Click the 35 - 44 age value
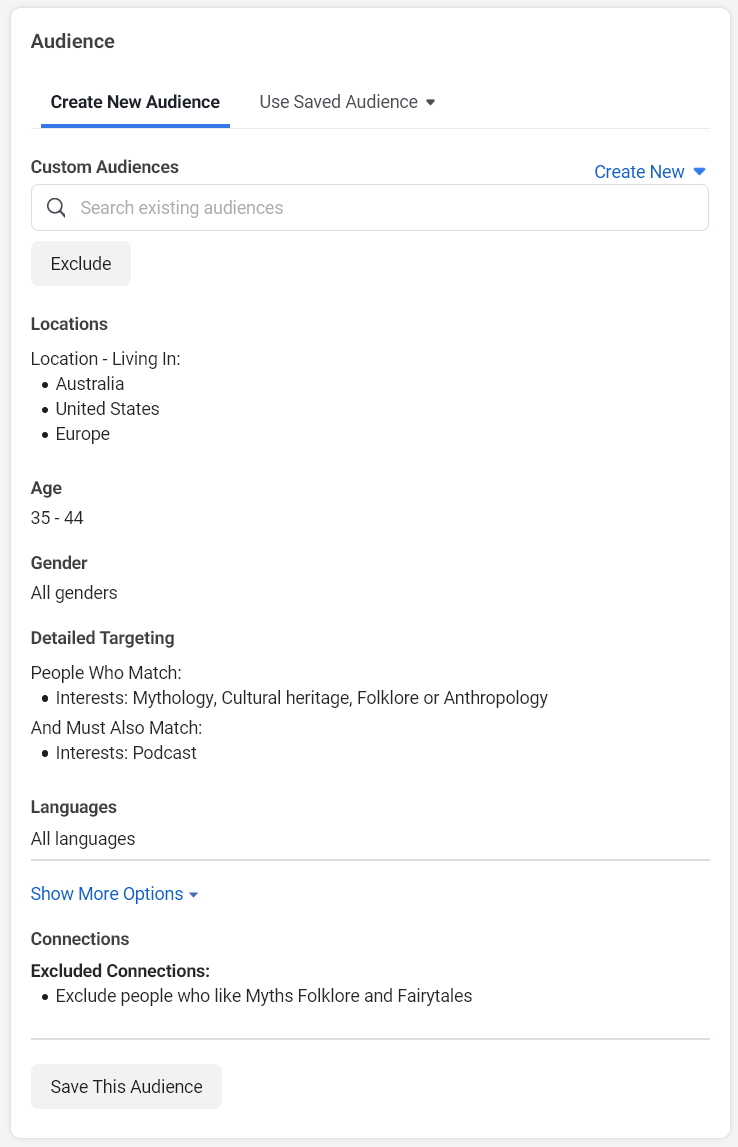 (57, 518)
